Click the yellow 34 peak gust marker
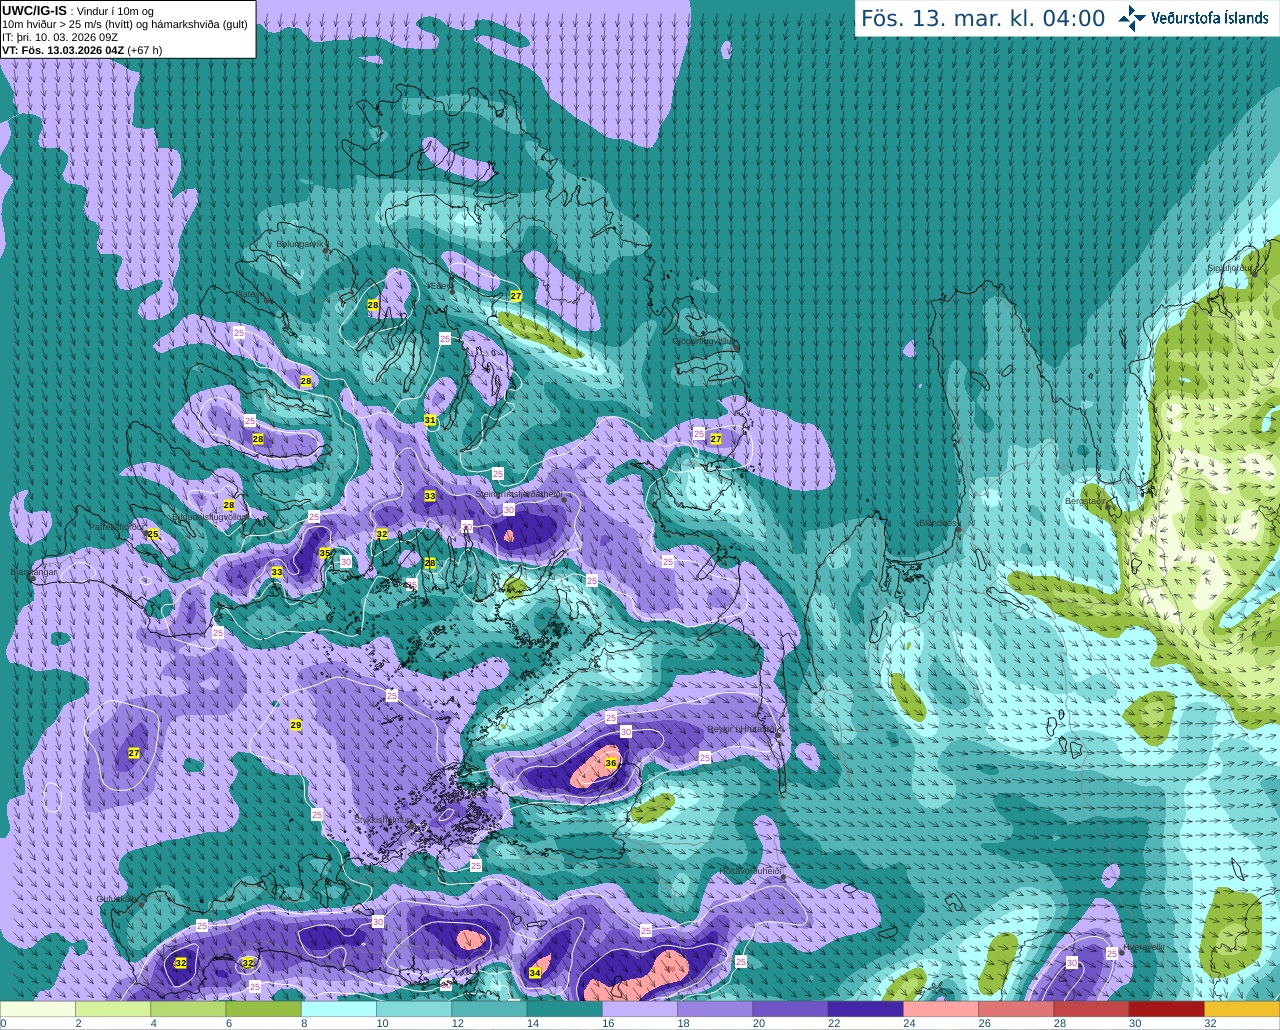 click(535, 973)
